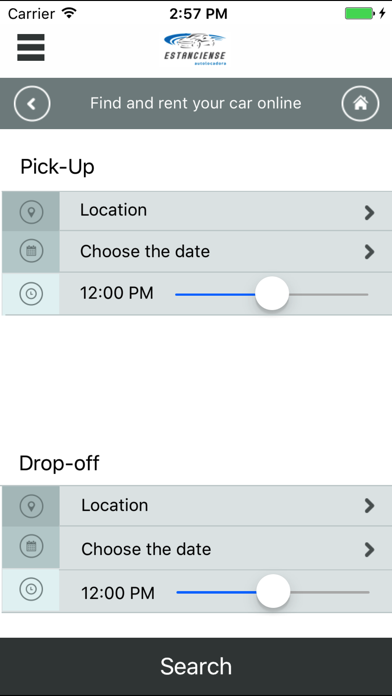Image resolution: width=392 pixels, height=696 pixels.
Task: Select the Pick-Up Location row
Action: point(197,211)
